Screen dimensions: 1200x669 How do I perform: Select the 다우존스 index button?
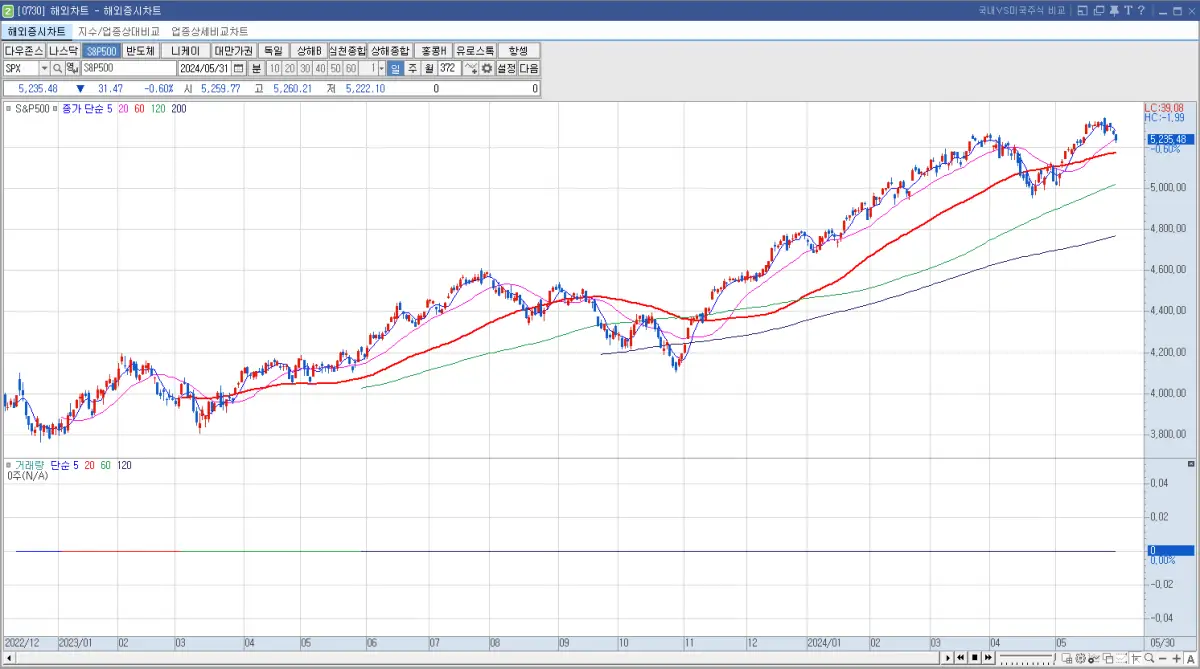[24, 50]
